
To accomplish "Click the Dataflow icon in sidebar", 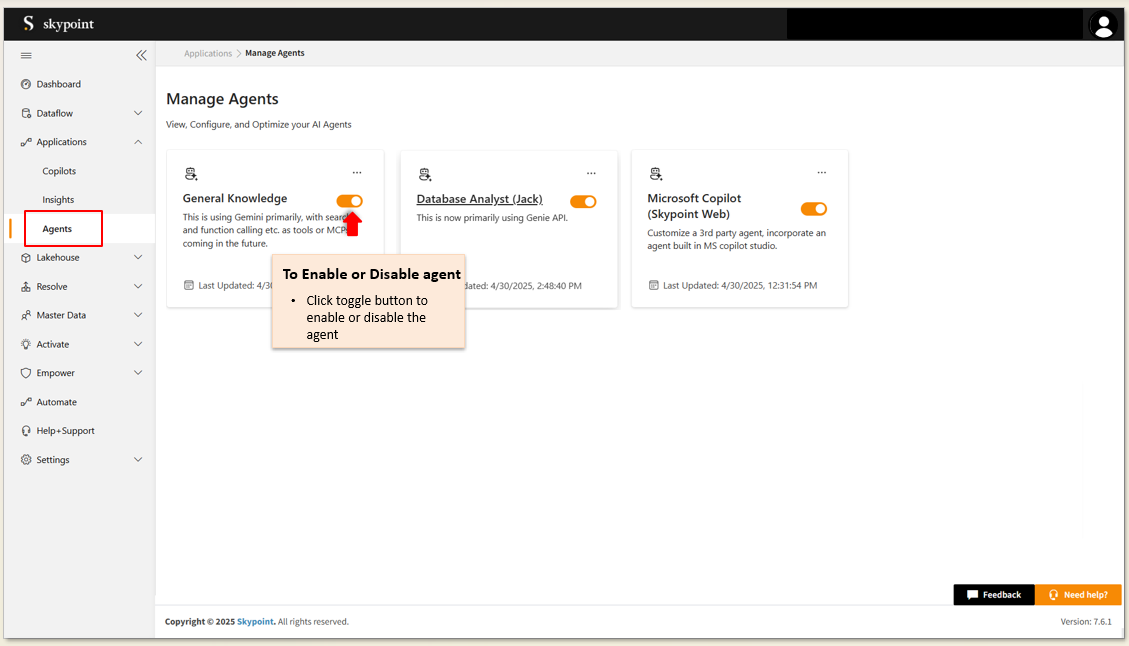I will 26,113.
